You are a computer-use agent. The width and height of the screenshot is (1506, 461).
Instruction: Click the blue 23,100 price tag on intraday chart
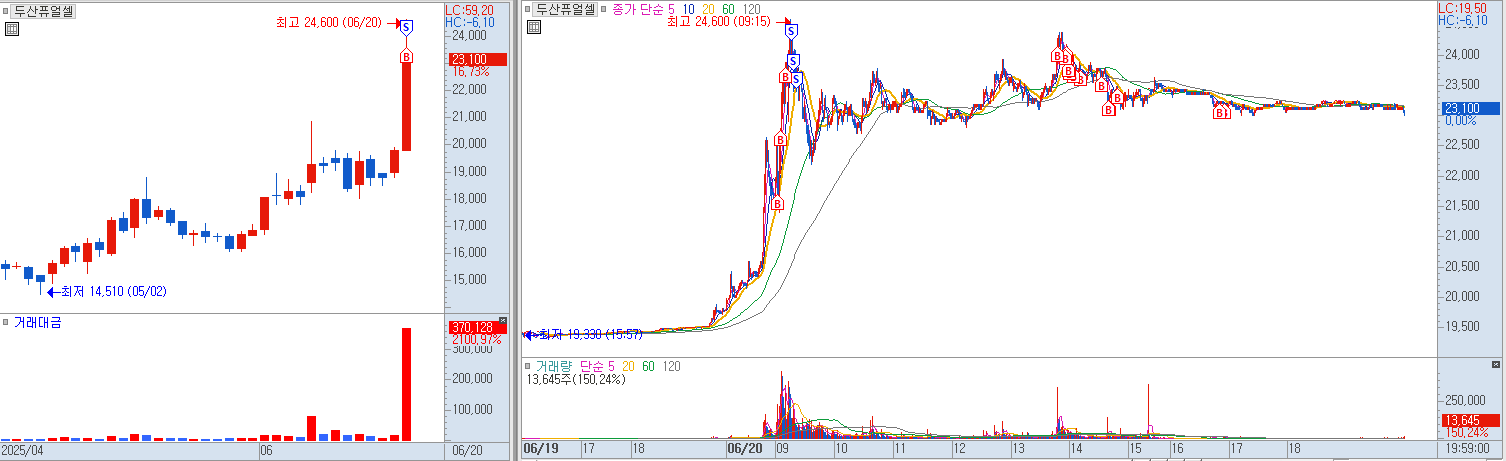(x=1472, y=108)
